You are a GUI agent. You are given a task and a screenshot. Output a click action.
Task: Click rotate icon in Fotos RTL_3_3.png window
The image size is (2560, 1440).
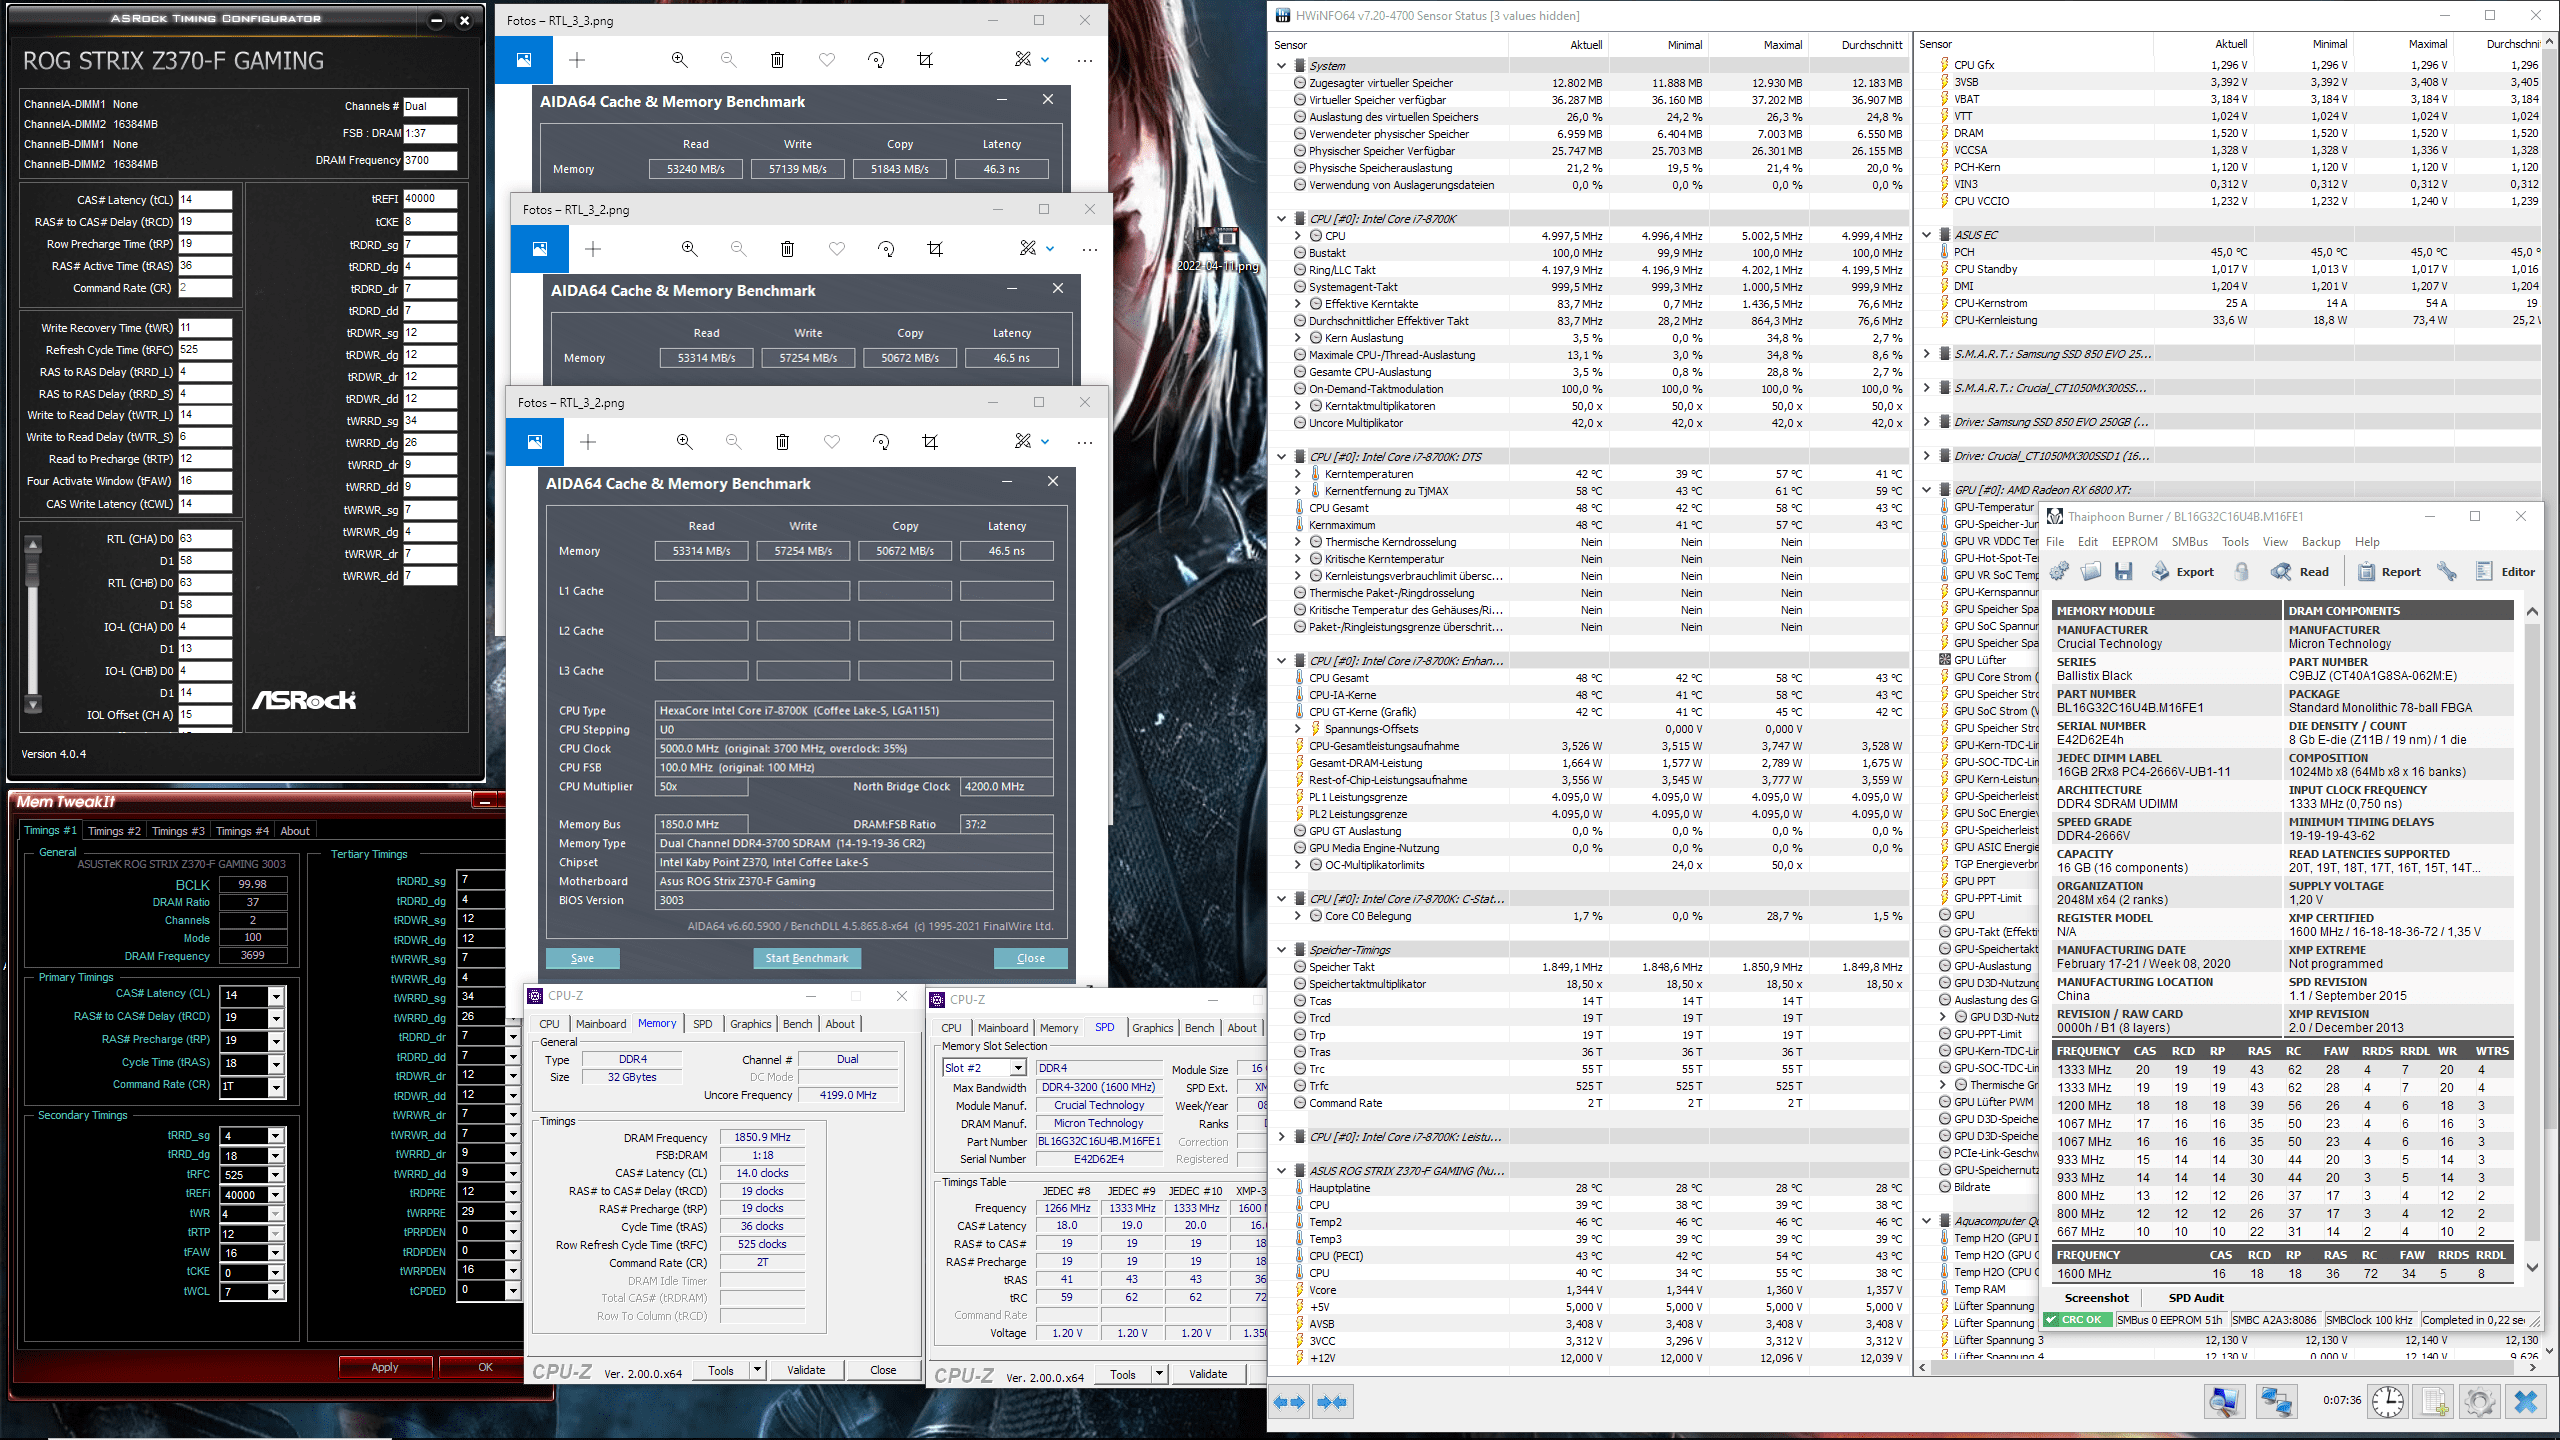(x=876, y=60)
